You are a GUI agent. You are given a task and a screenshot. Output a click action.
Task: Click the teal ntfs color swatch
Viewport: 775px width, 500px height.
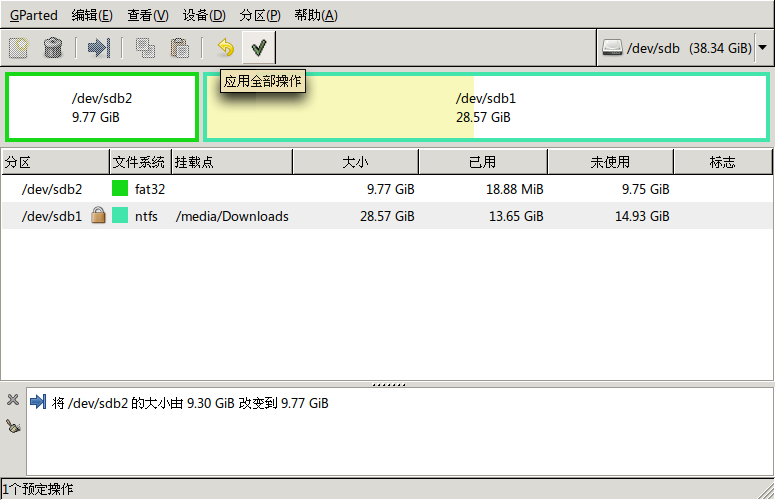point(120,215)
